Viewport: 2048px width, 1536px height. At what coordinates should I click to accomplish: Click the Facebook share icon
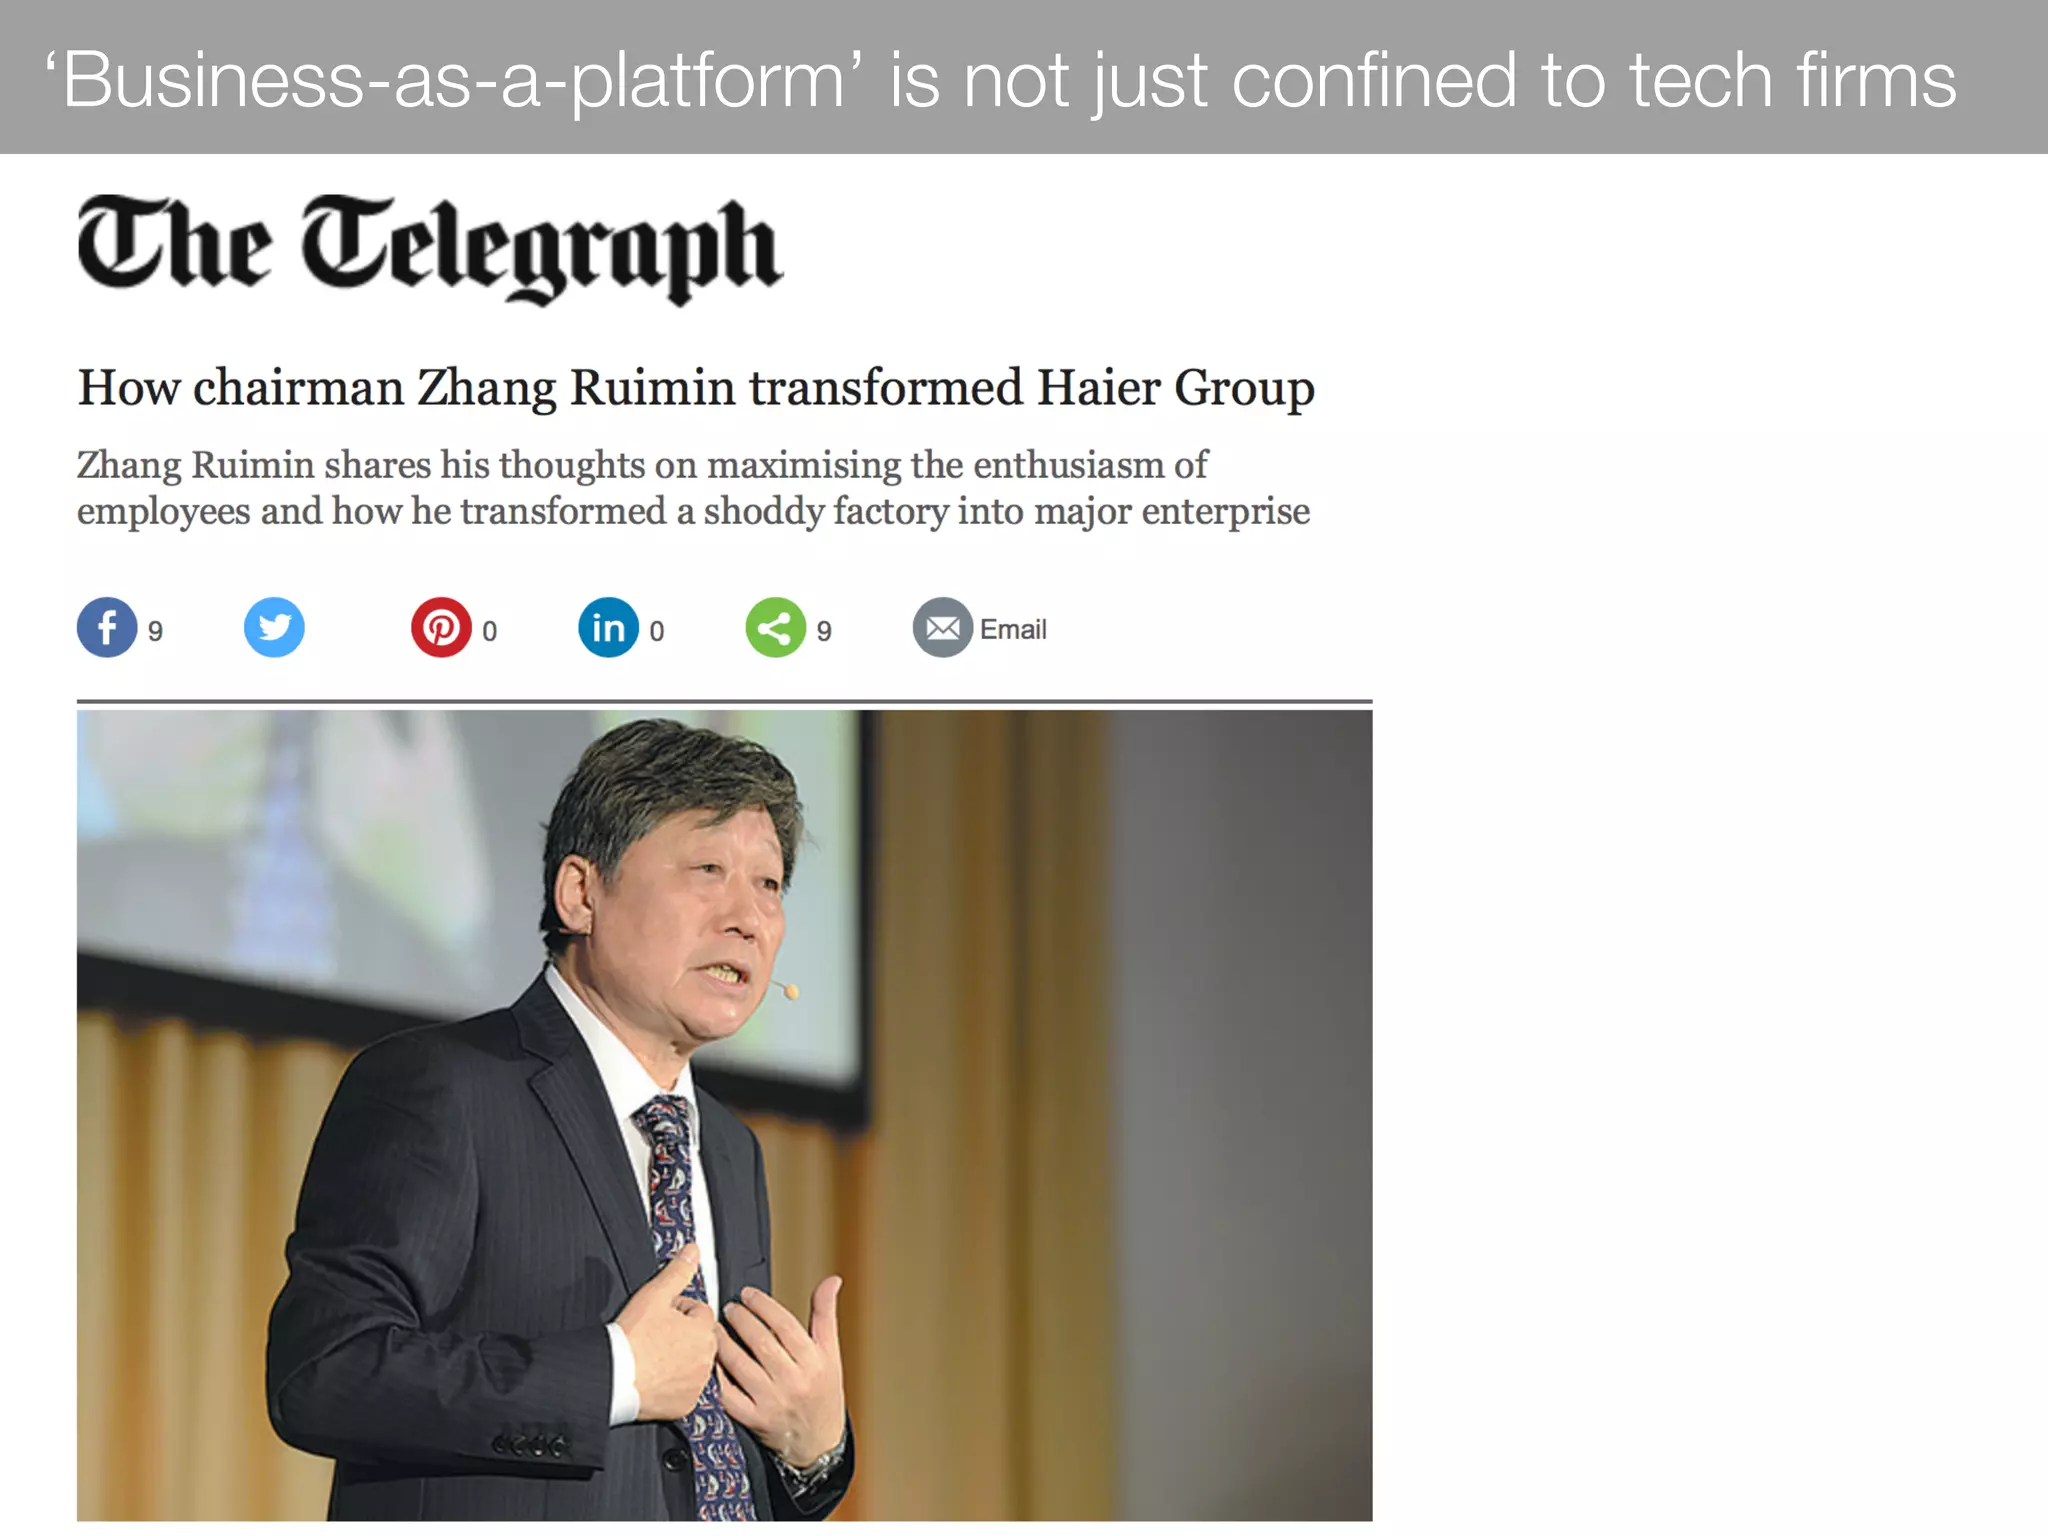tap(107, 627)
